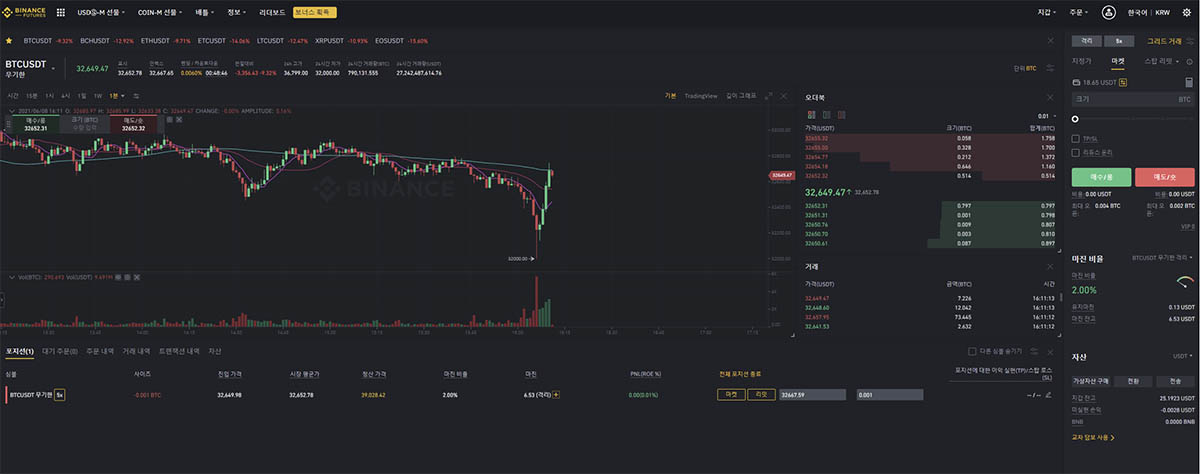Viewport: 1200px width, 474px height.
Task: Switch to the depth chart tab
Action: tap(741, 96)
